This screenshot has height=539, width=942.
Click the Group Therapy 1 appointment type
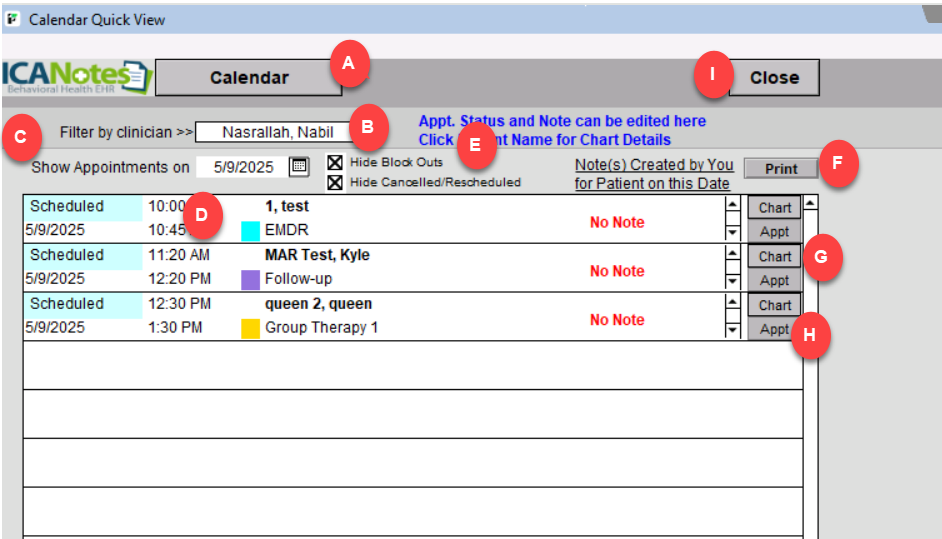tap(321, 327)
